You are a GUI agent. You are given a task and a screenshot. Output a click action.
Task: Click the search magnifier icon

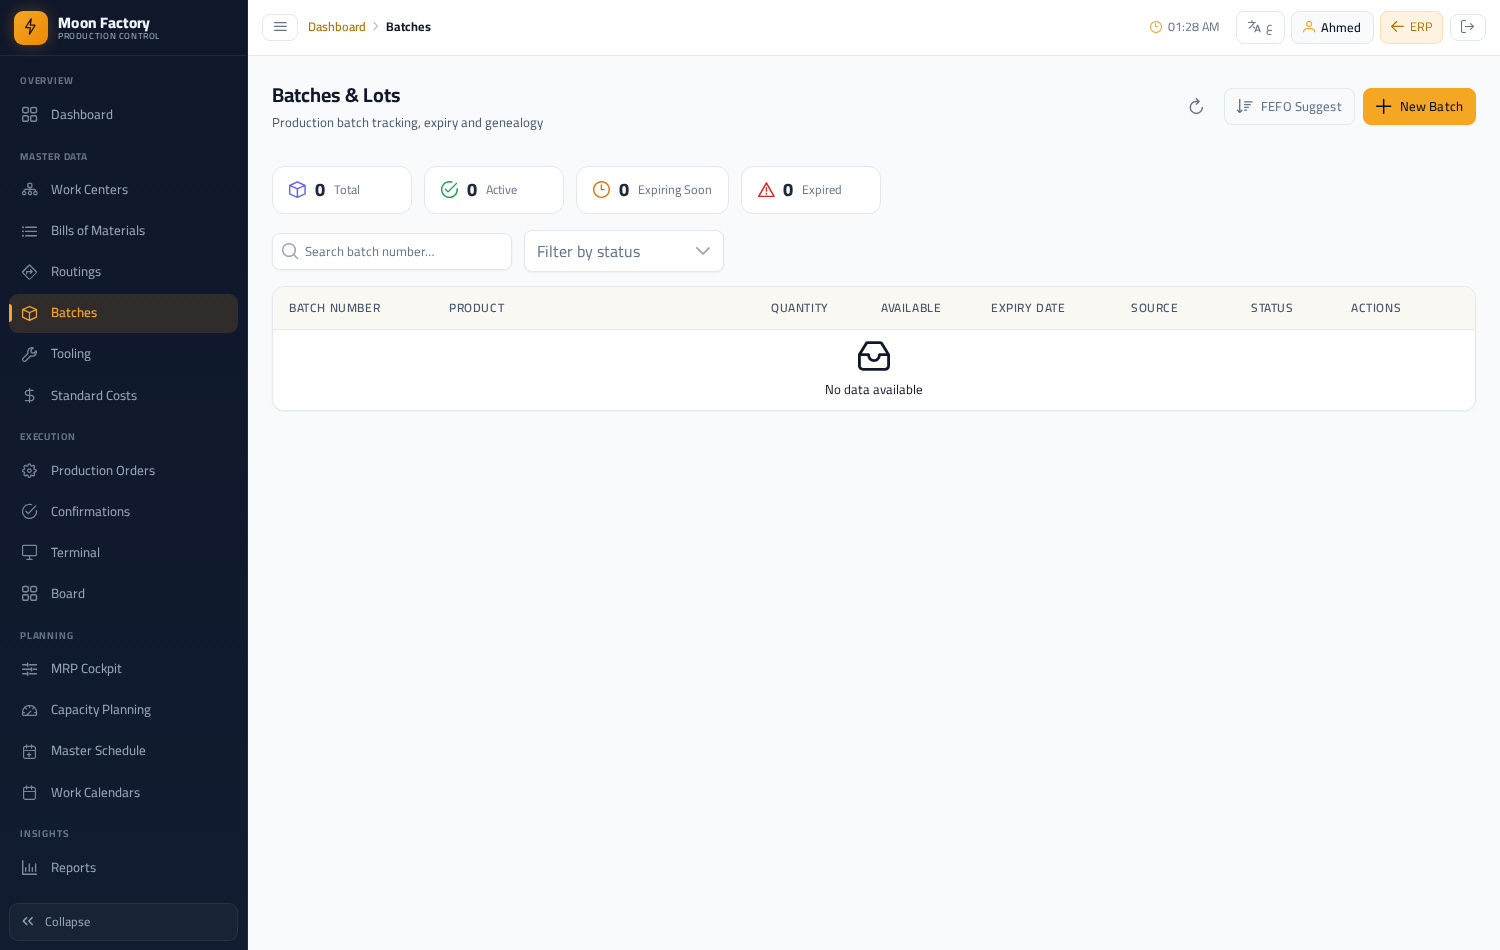point(290,252)
